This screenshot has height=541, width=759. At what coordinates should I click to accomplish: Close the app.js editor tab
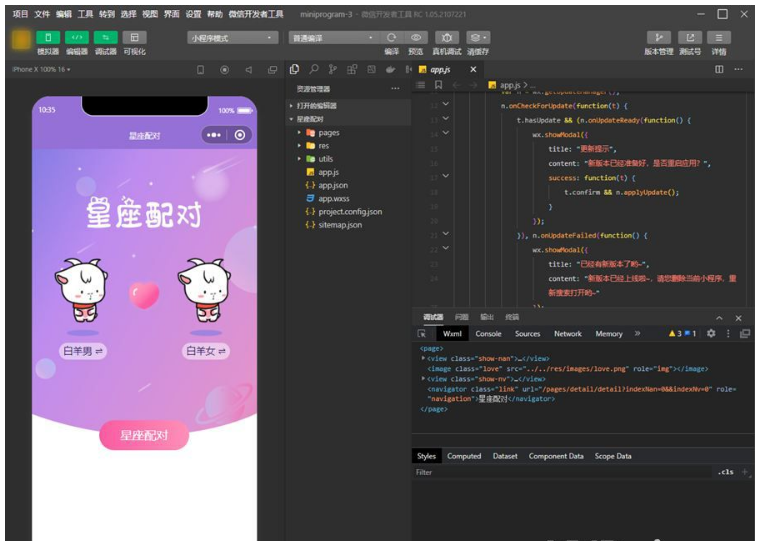[473, 70]
